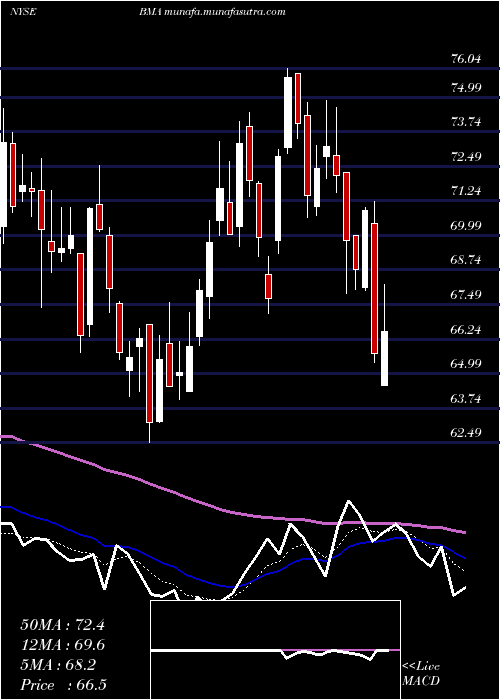This screenshot has width=500, height=700.
Task: Click the 63.74 price axis label
Action: tap(467, 398)
